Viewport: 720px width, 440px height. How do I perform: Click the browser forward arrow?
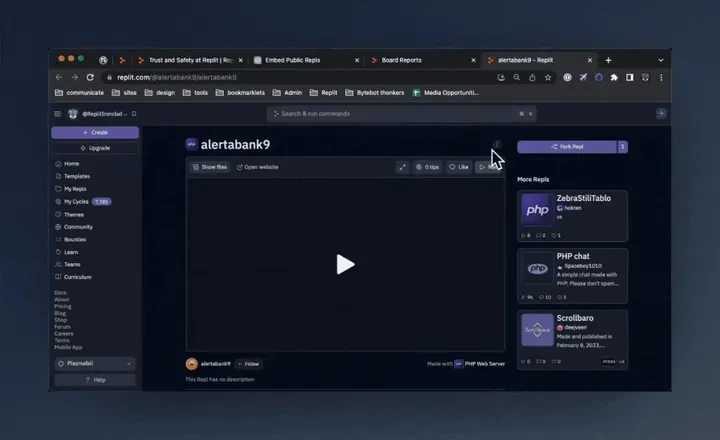pyautogui.click(x=75, y=77)
